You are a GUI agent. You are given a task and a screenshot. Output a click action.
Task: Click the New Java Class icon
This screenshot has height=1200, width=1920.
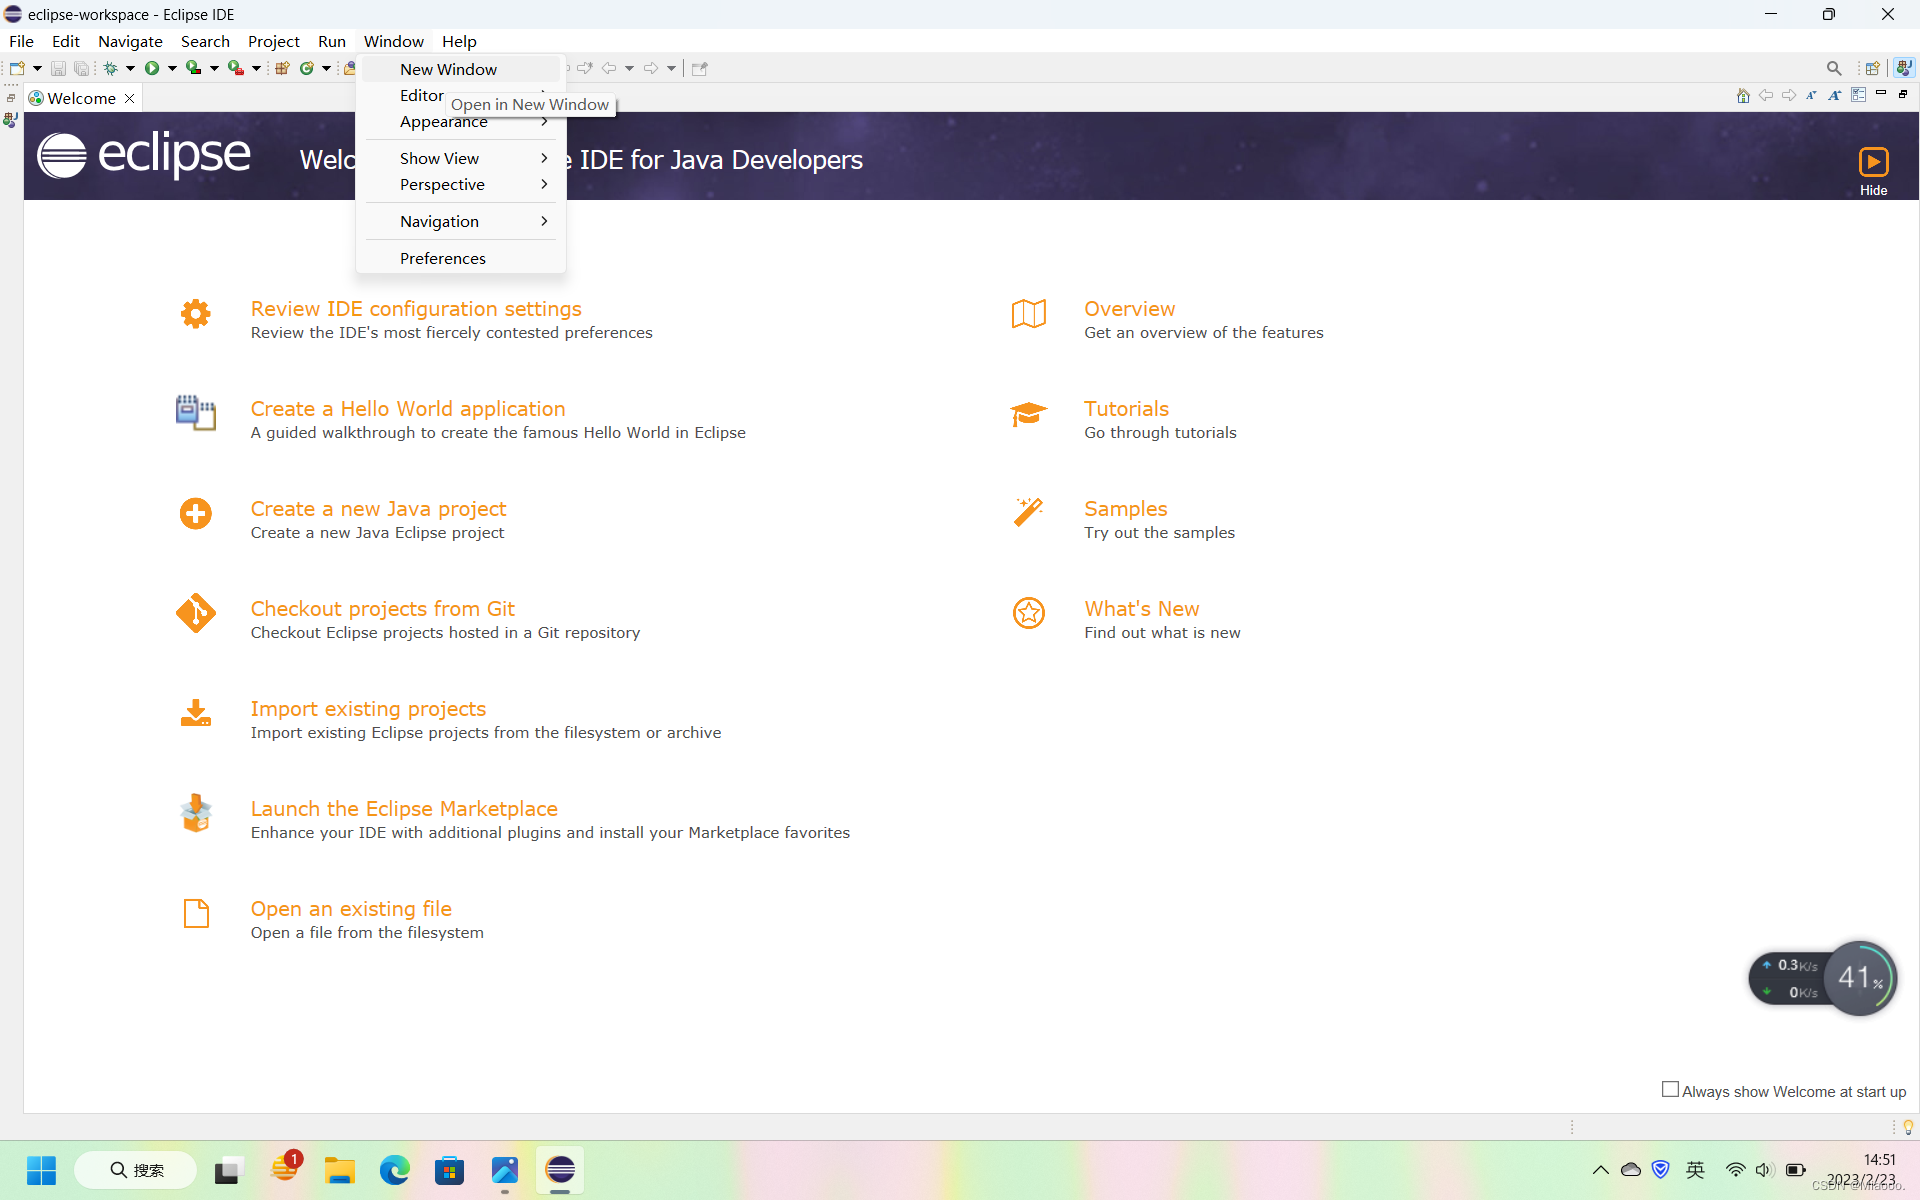point(307,68)
